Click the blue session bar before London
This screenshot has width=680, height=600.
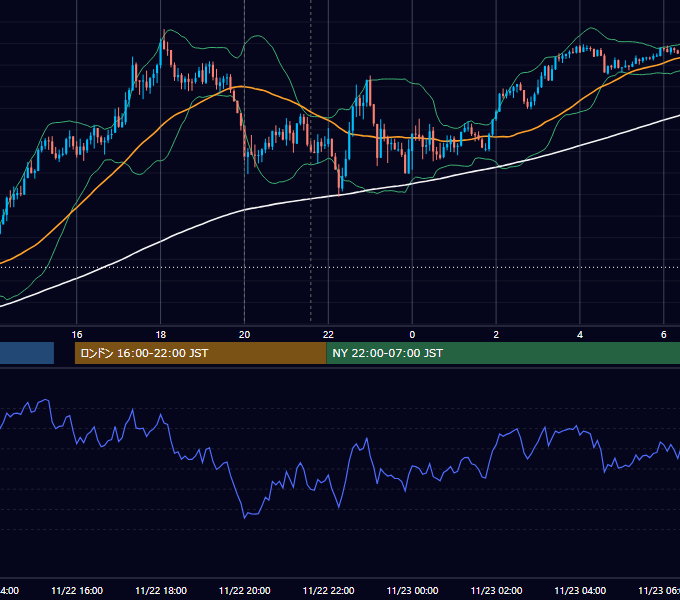(x=27, y=353)
